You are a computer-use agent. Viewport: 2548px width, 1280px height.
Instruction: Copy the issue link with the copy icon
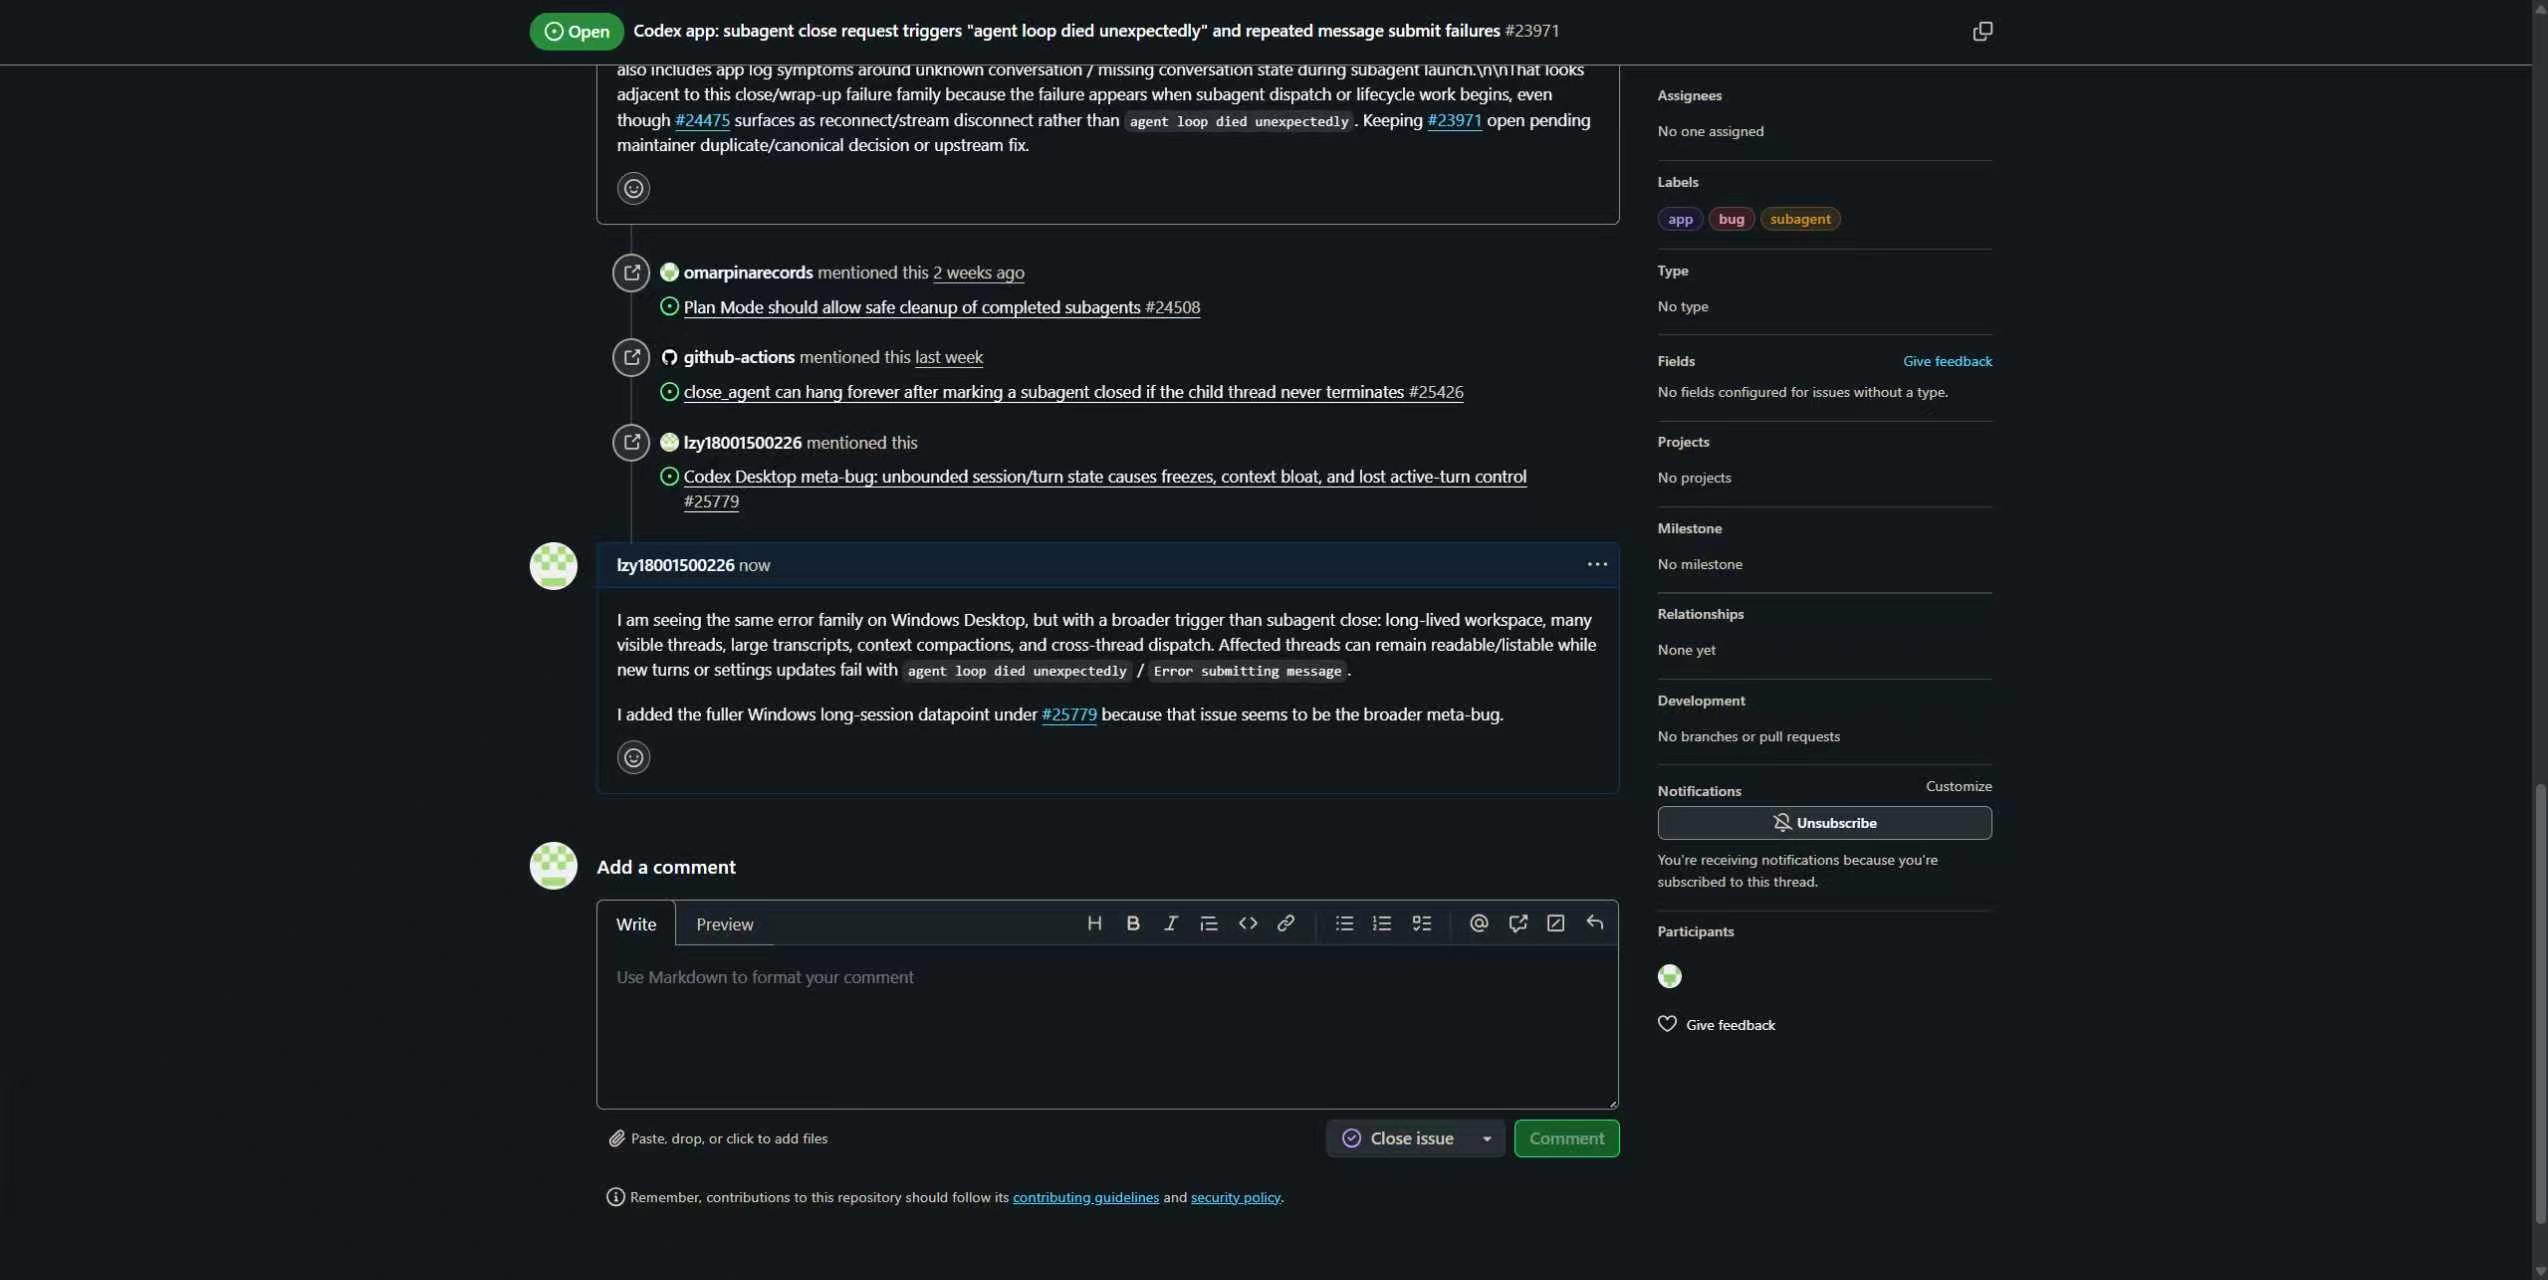[x=1981, y=31]
